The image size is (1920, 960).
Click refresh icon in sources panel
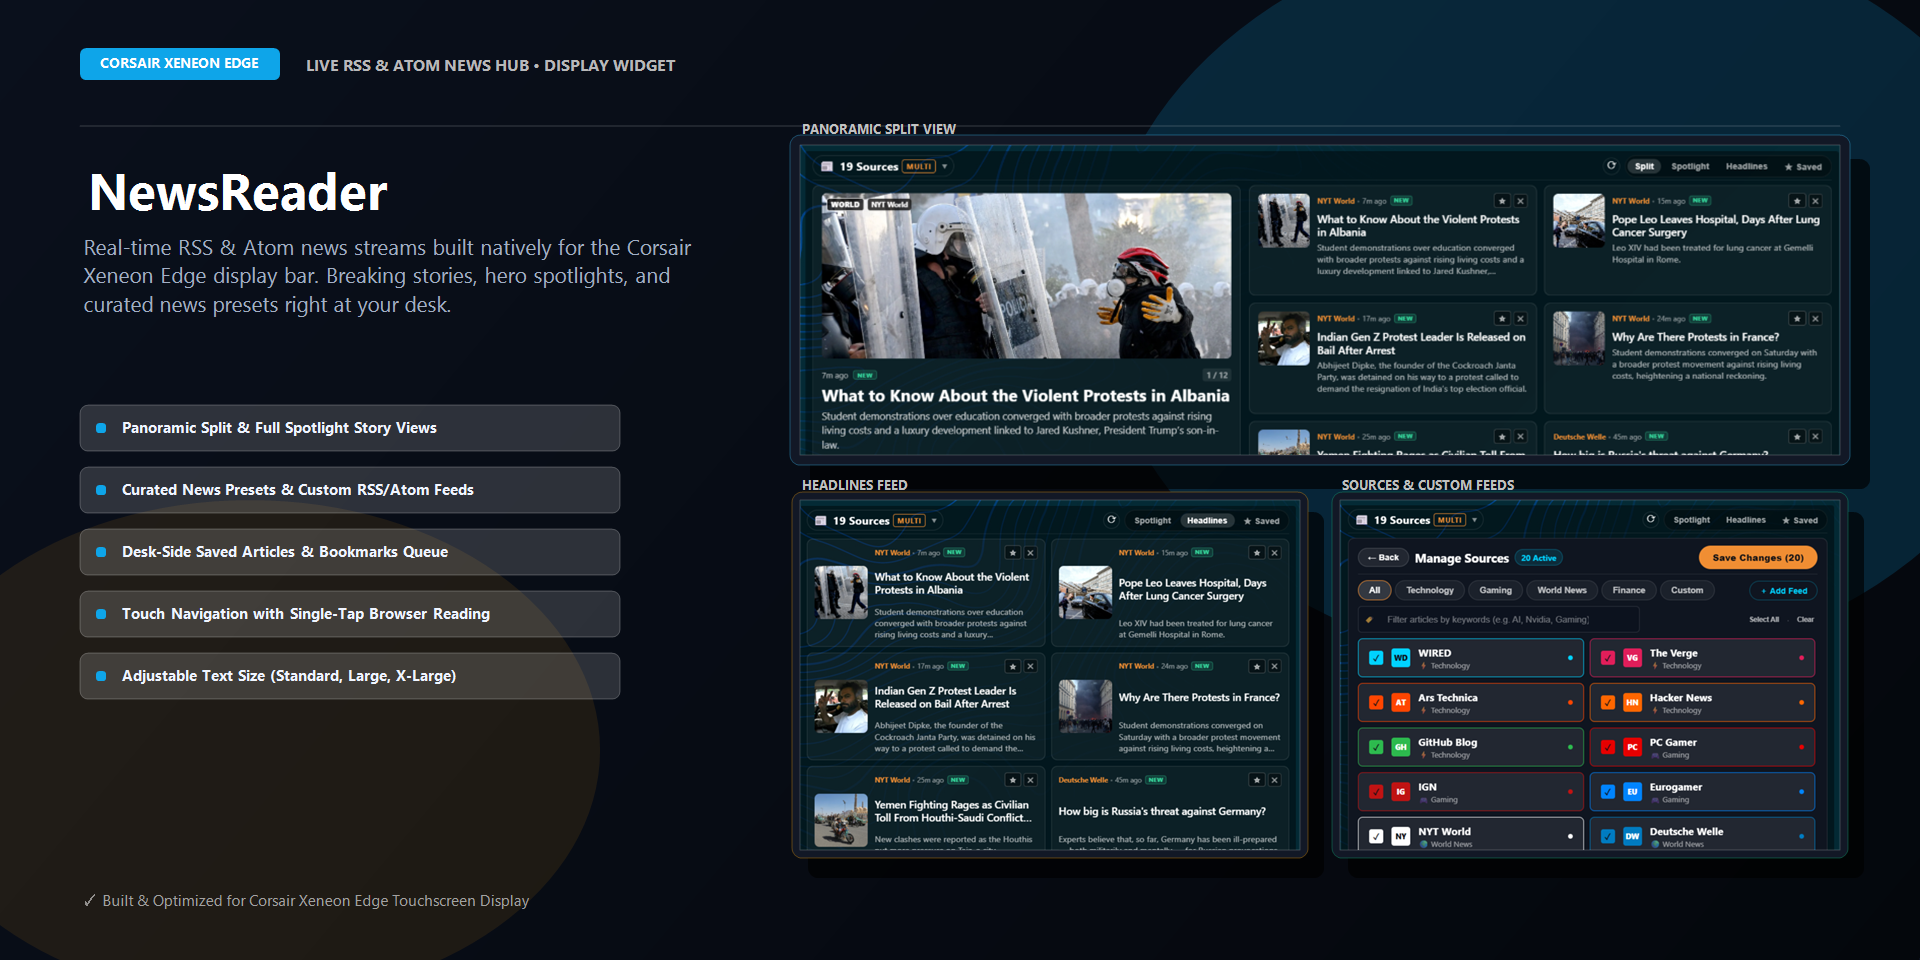click(x=1651, y=519)
